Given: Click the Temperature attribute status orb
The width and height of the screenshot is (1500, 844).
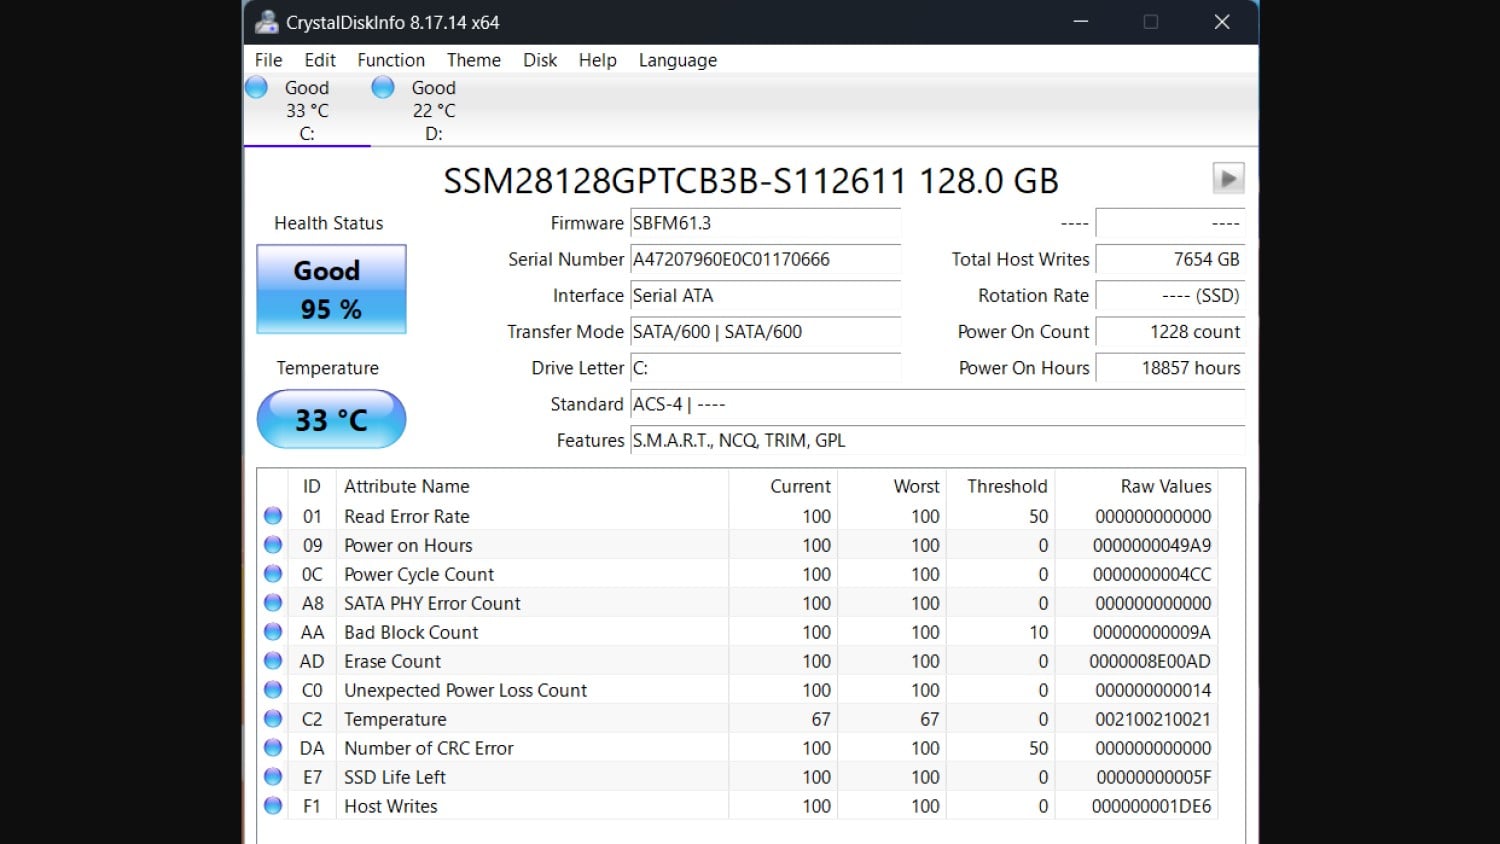Looking at the screenshot, I should pos(273,719).
